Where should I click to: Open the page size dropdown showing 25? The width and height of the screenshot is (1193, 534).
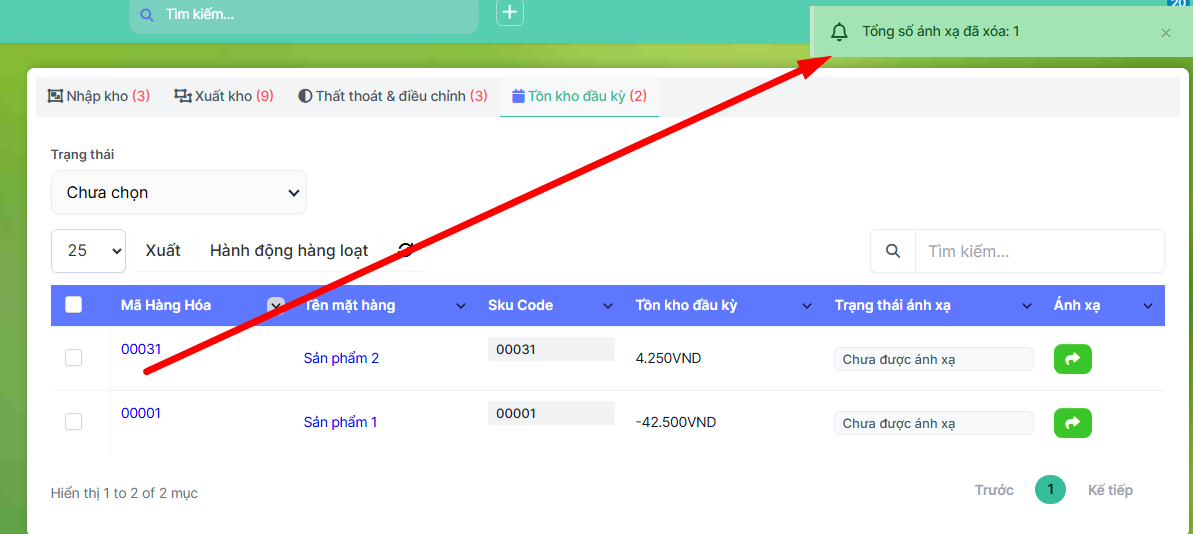pos(88,251)
